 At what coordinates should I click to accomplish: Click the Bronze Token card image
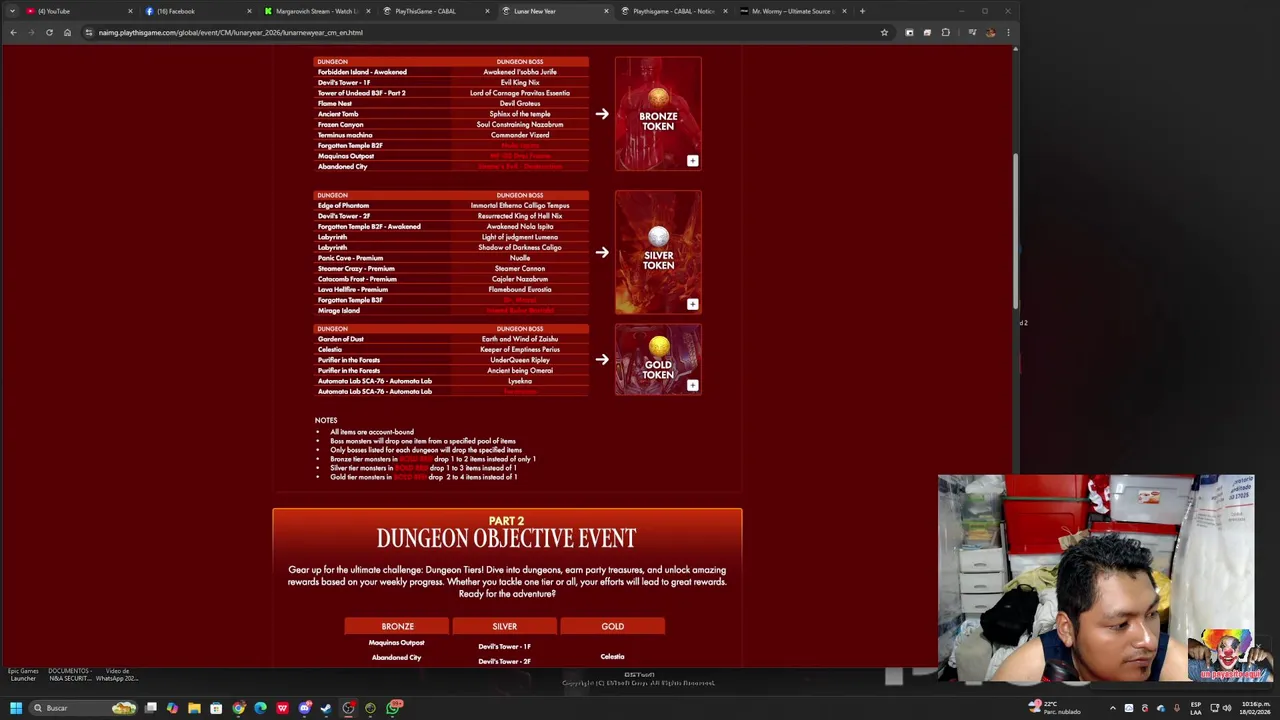point(658,113)
